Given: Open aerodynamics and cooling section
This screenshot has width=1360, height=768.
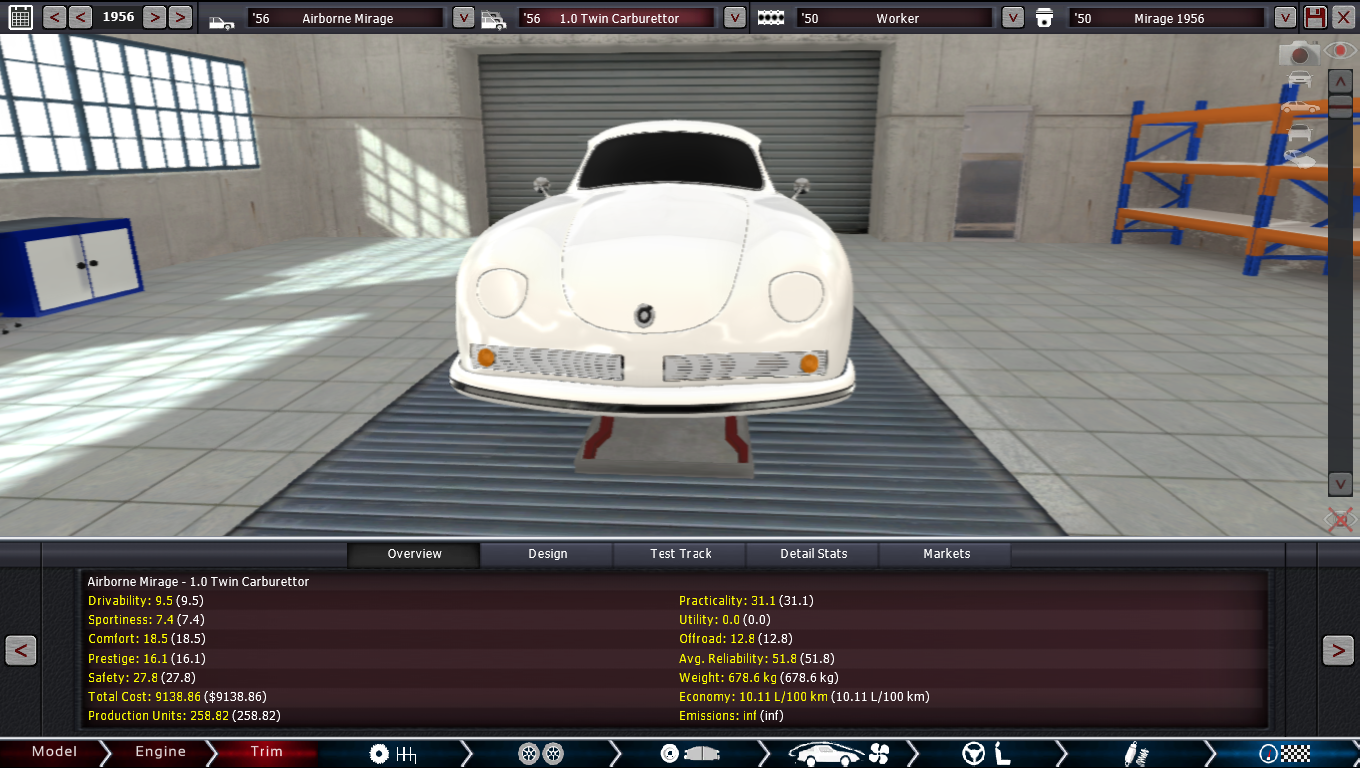Looking at the screenshot, I should pos(839,753).
